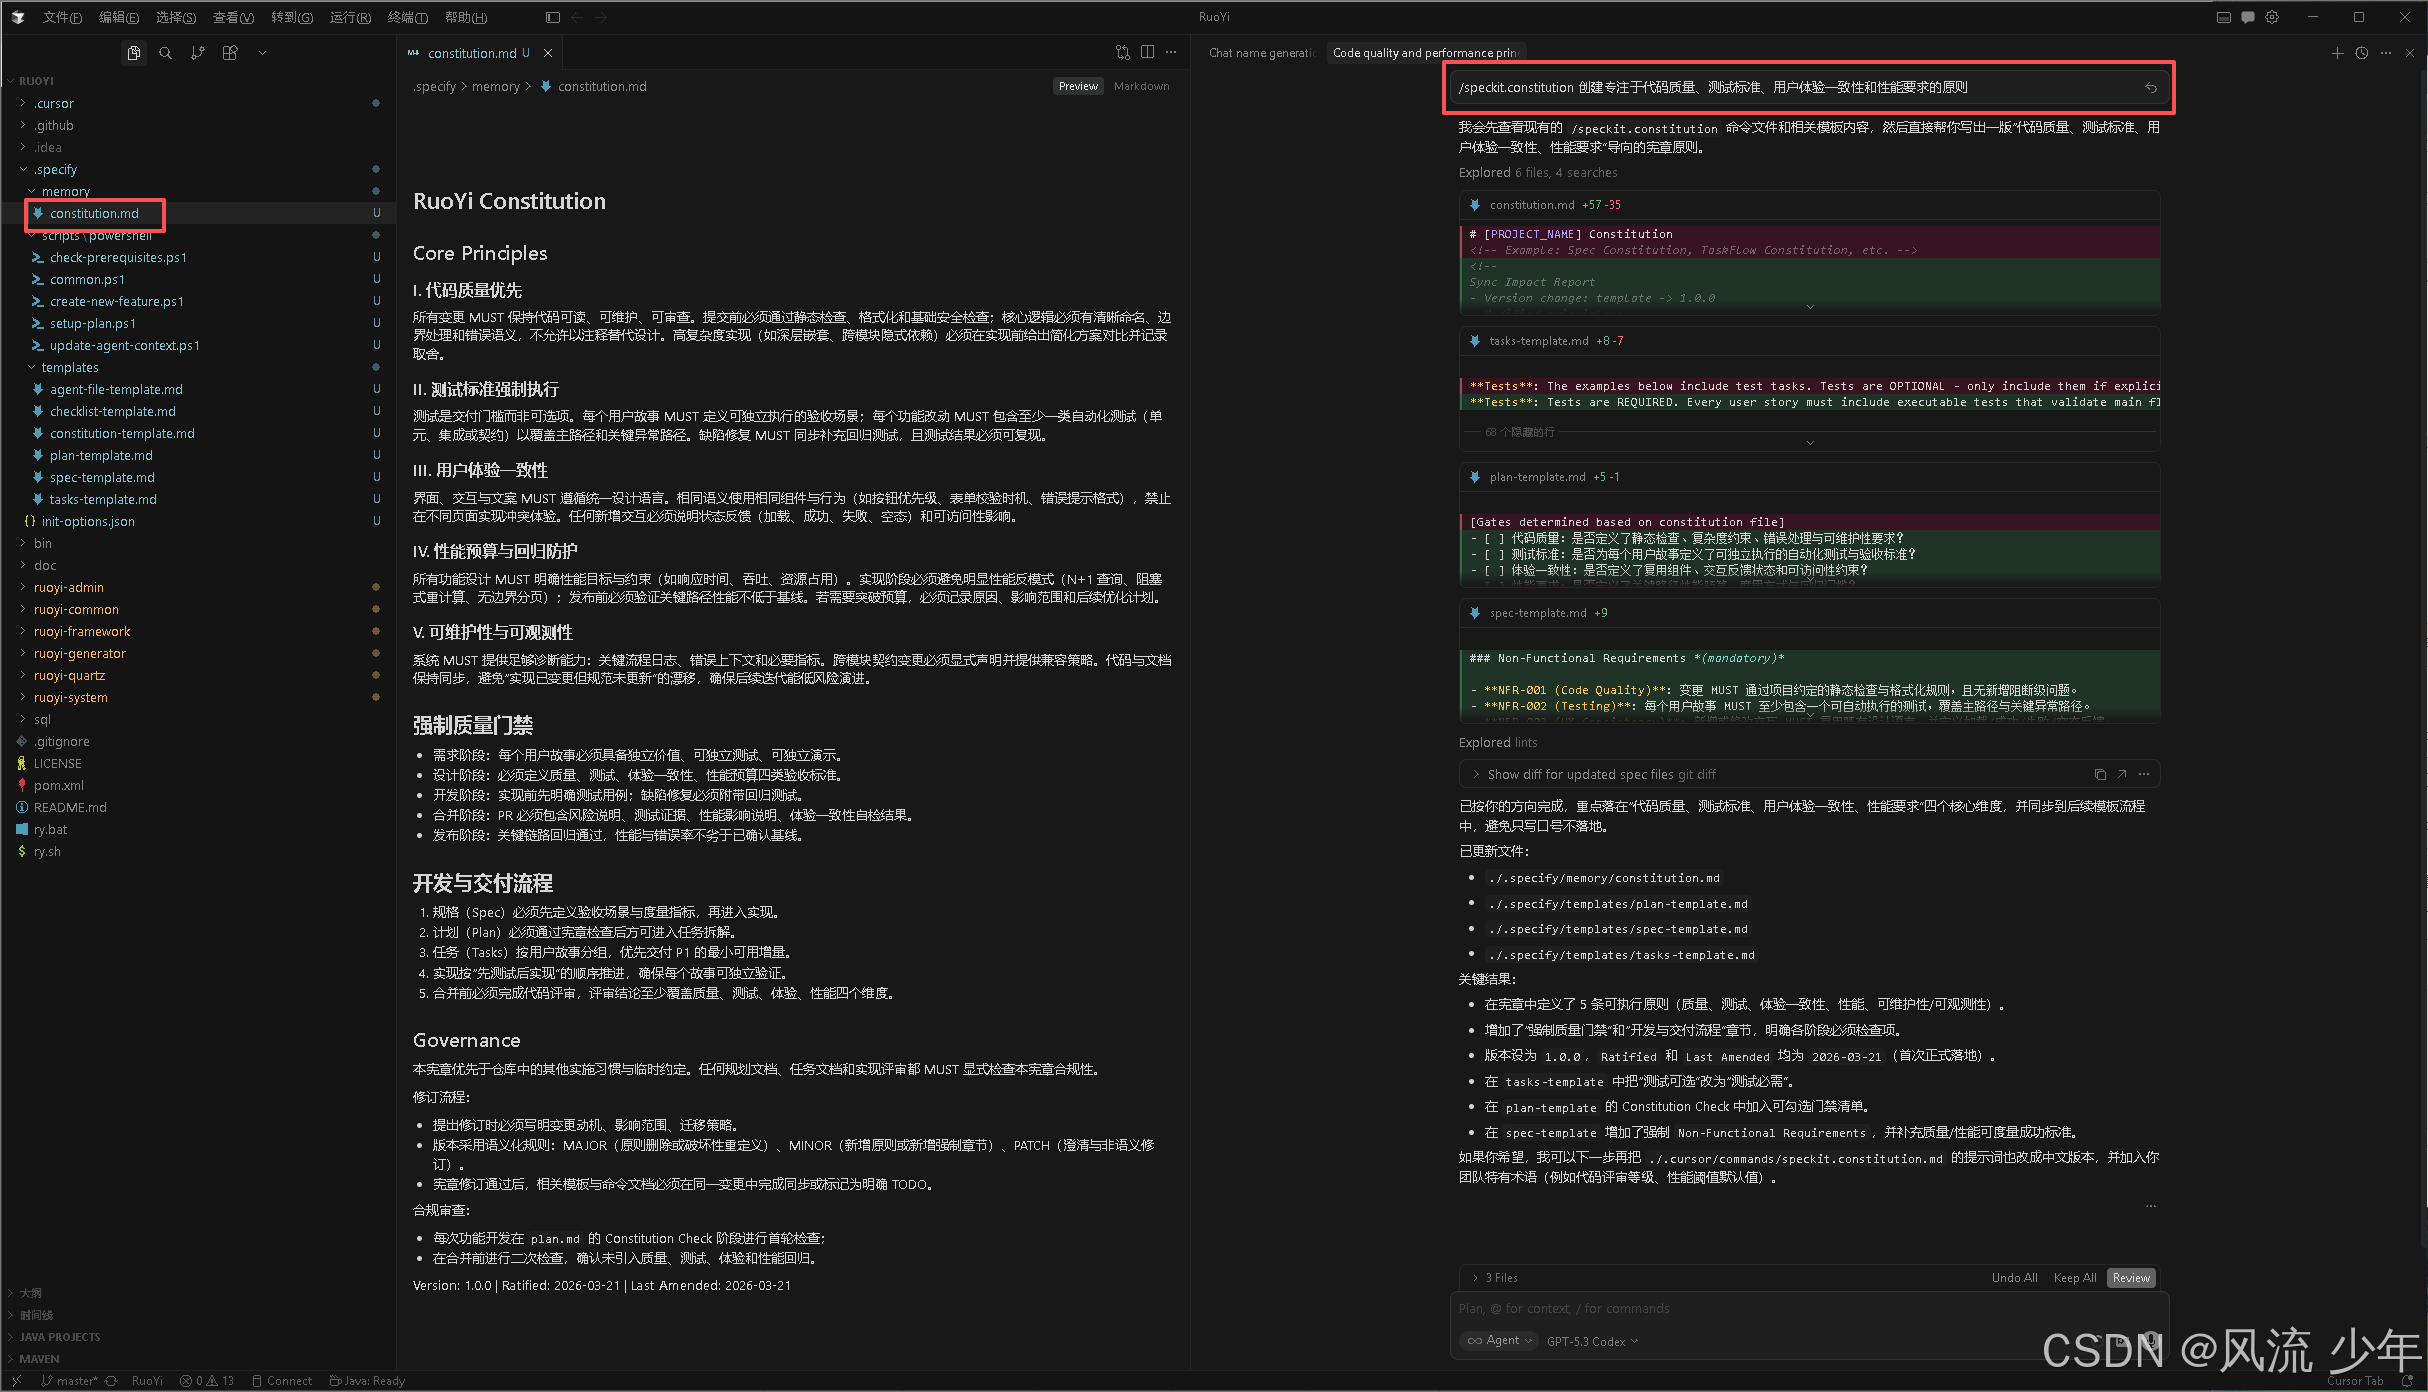Open chat history clock icon

coord(2362,53)
